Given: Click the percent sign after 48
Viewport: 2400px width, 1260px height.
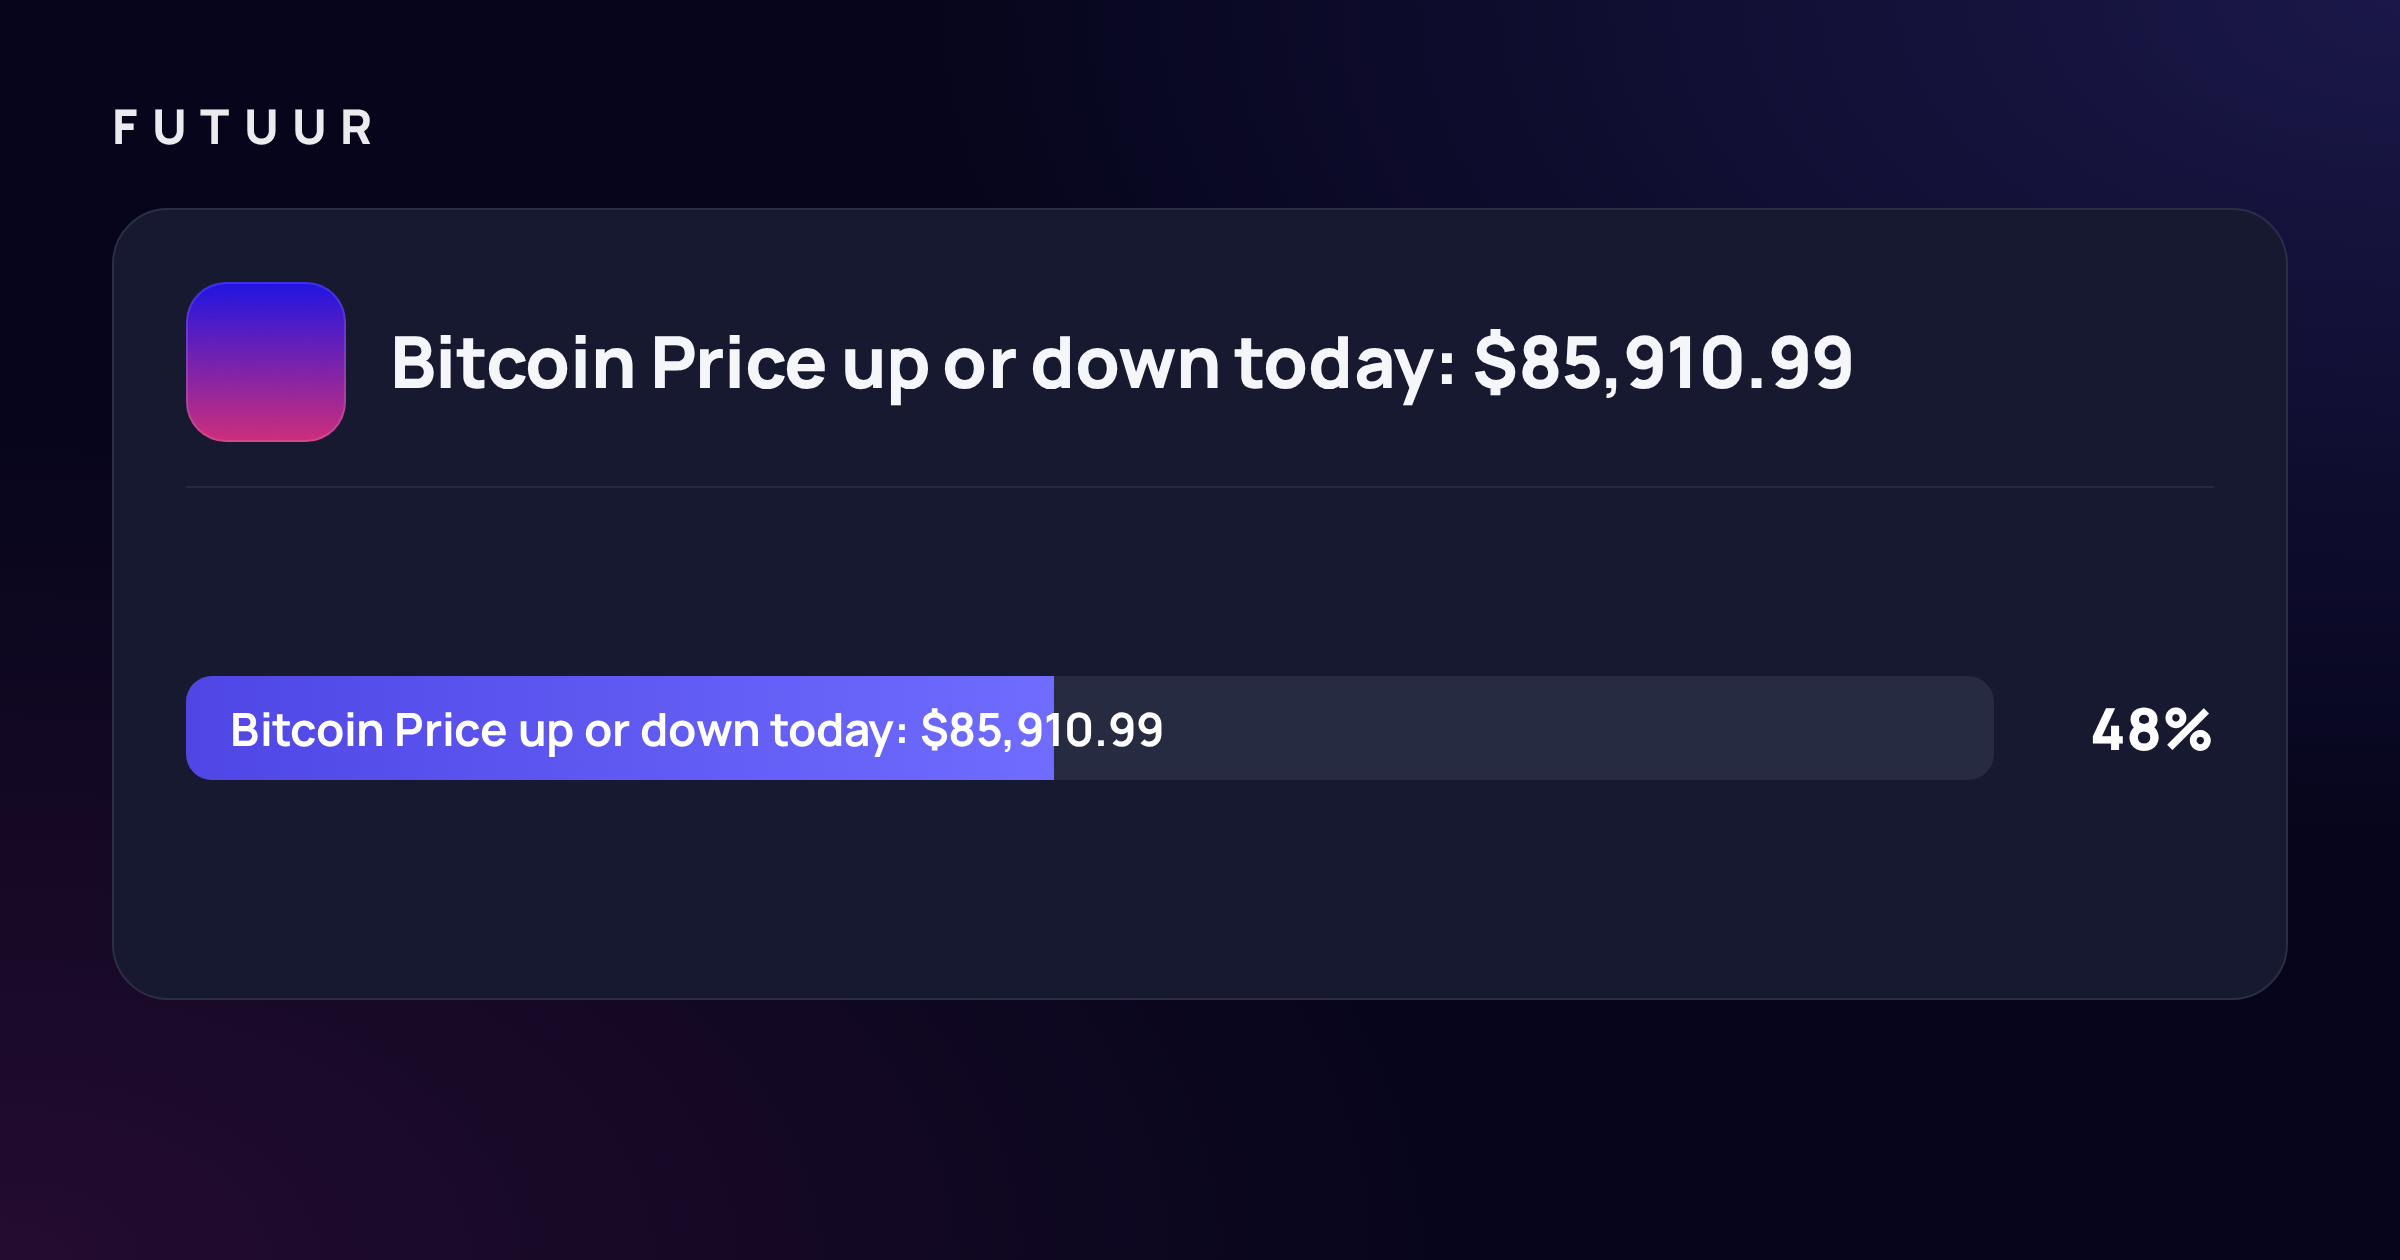Looking at the screenshot, I should 2189,730.
